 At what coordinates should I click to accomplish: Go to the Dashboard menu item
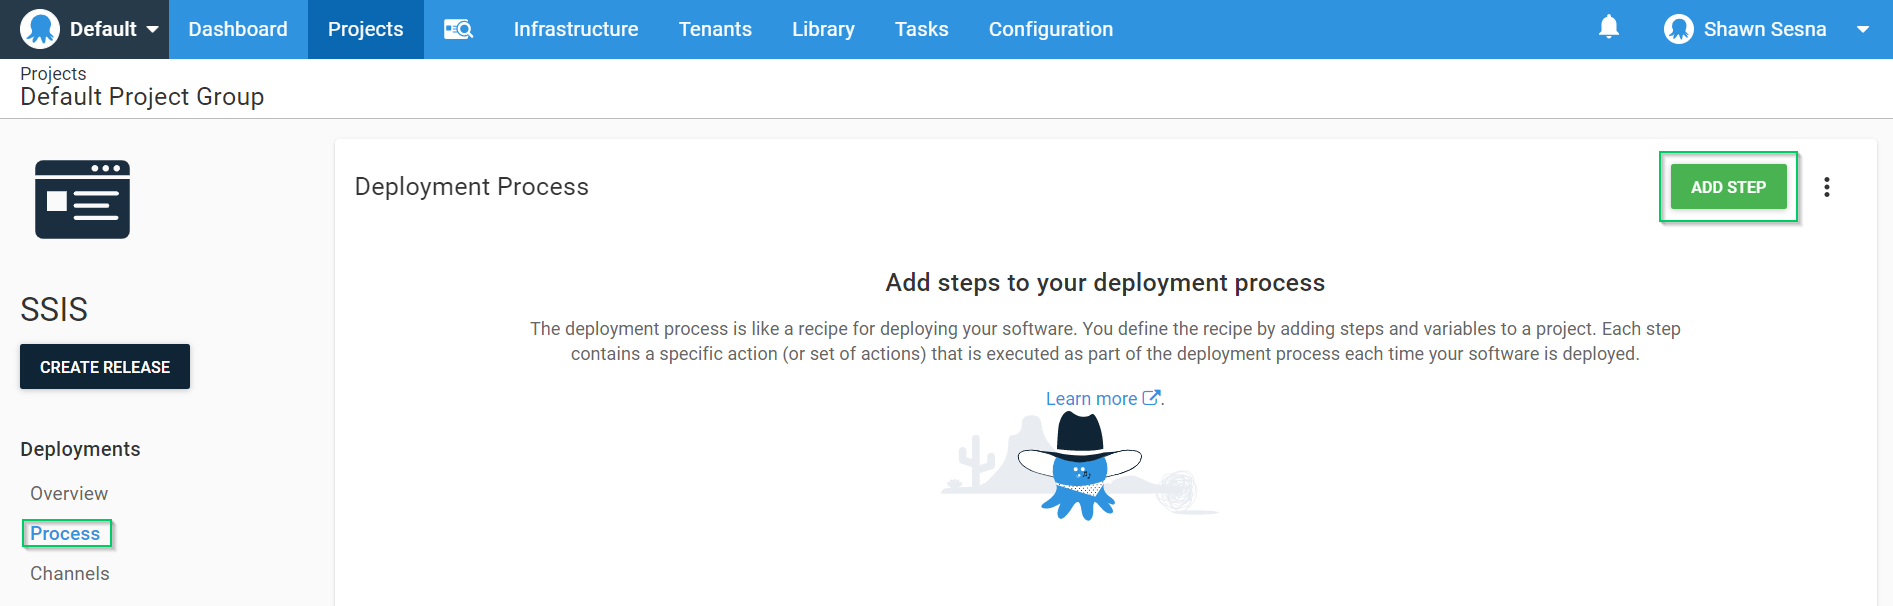click(238, 29)
